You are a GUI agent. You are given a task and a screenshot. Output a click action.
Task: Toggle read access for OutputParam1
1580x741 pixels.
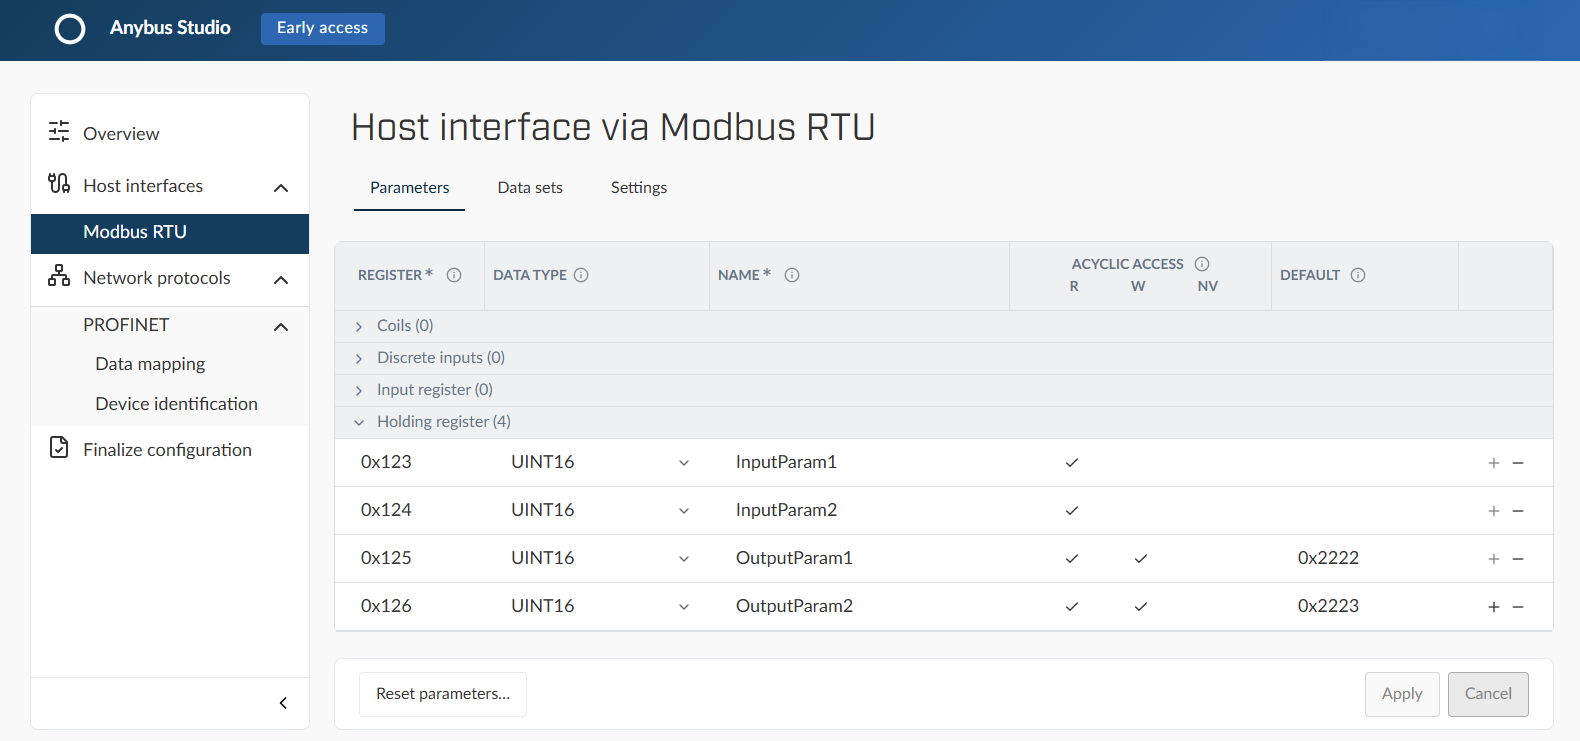pos(1072,559)
